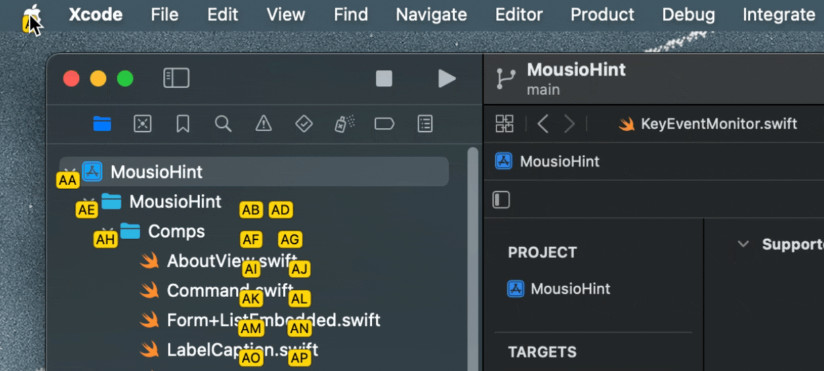This screenshot has width=824, height=371.
Task: Toggle the project document outline sidebar
Action: coord(501,200)
